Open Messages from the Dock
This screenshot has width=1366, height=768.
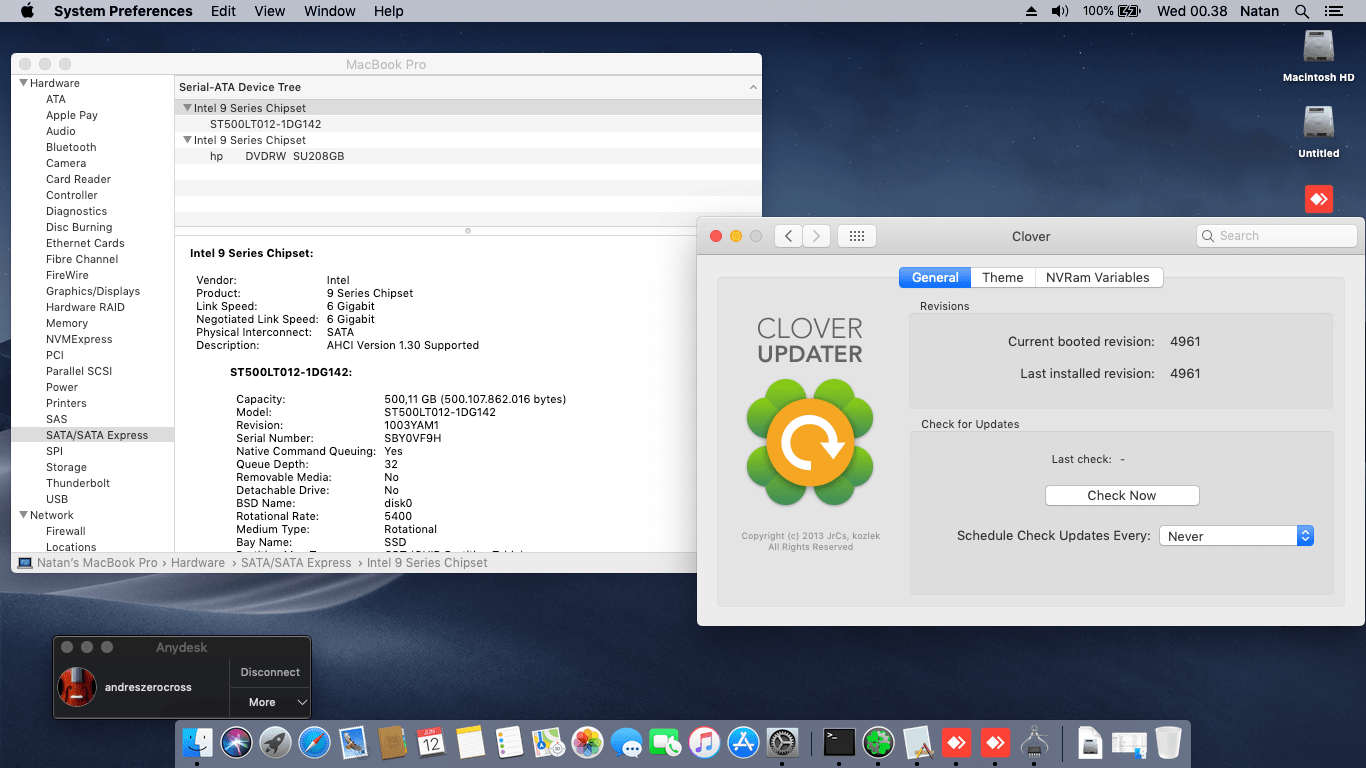(626, 742)
